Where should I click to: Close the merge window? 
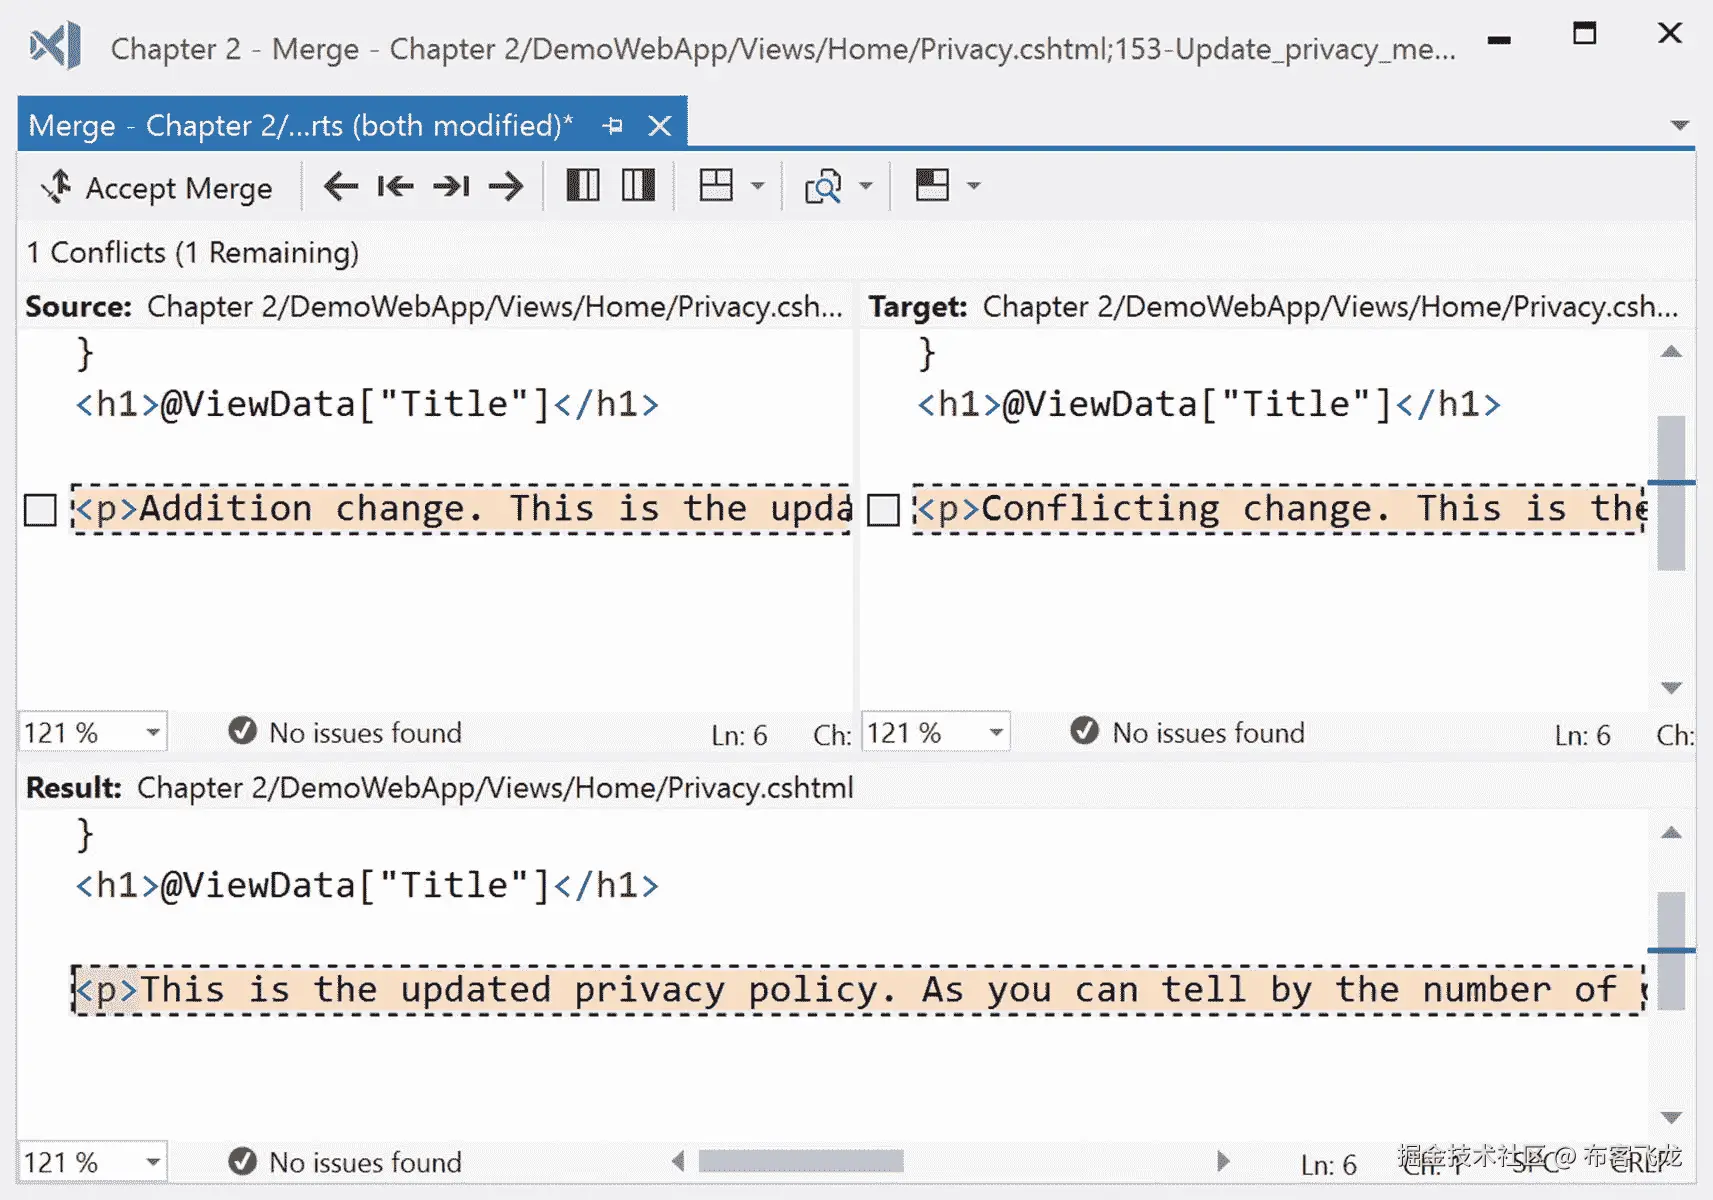1670,34
